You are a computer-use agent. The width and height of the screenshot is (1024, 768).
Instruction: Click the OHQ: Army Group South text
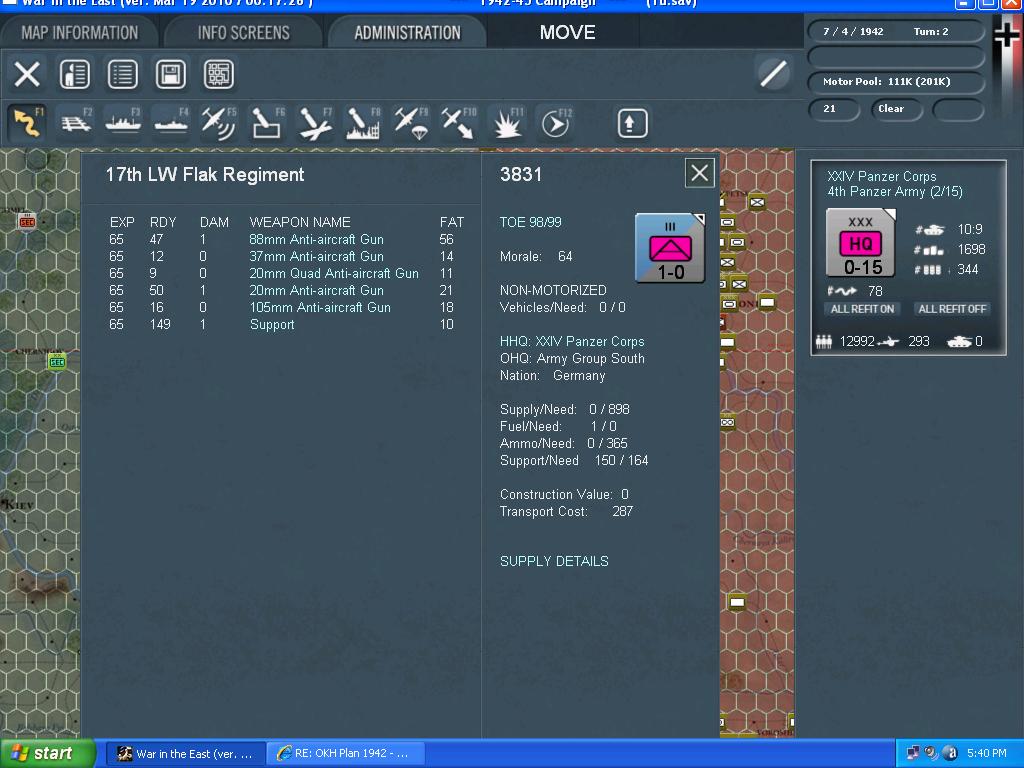[572, 358]
